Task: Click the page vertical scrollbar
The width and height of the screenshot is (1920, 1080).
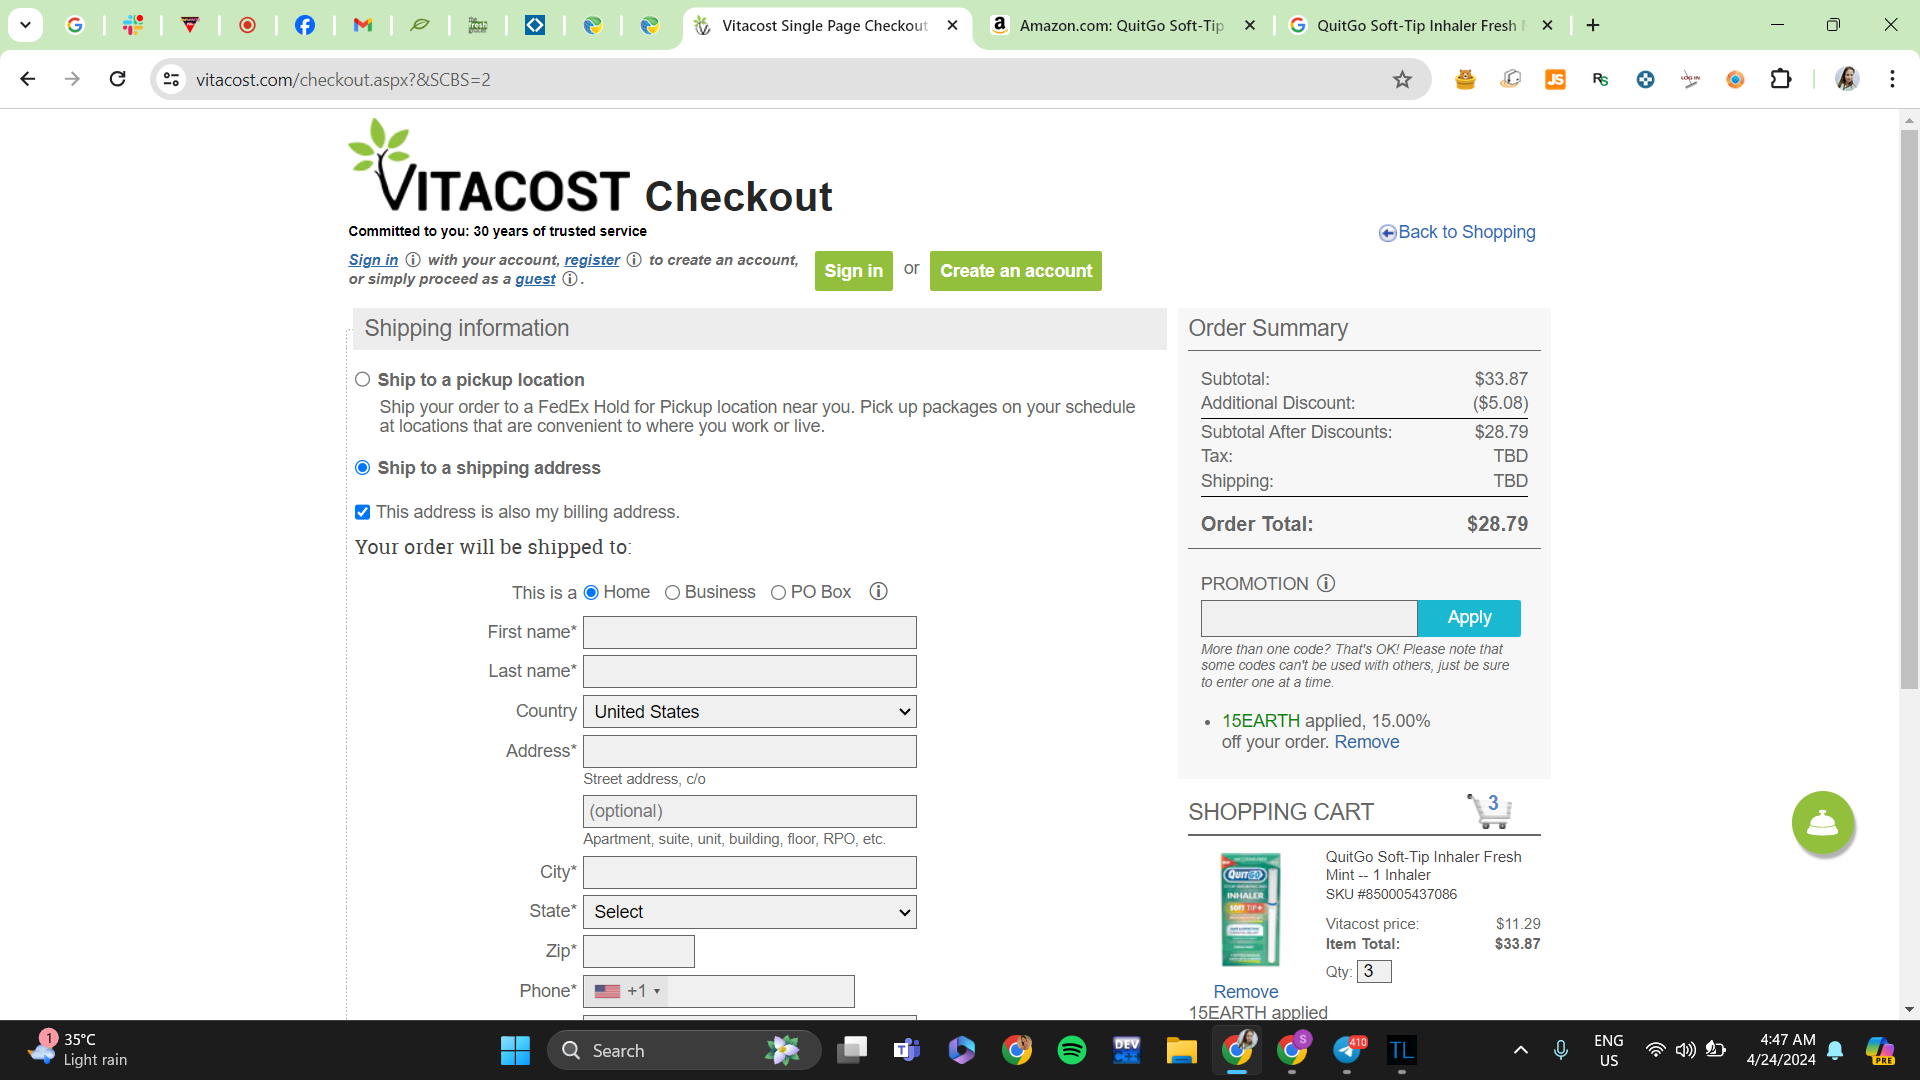Action: tap(1909, 408)
